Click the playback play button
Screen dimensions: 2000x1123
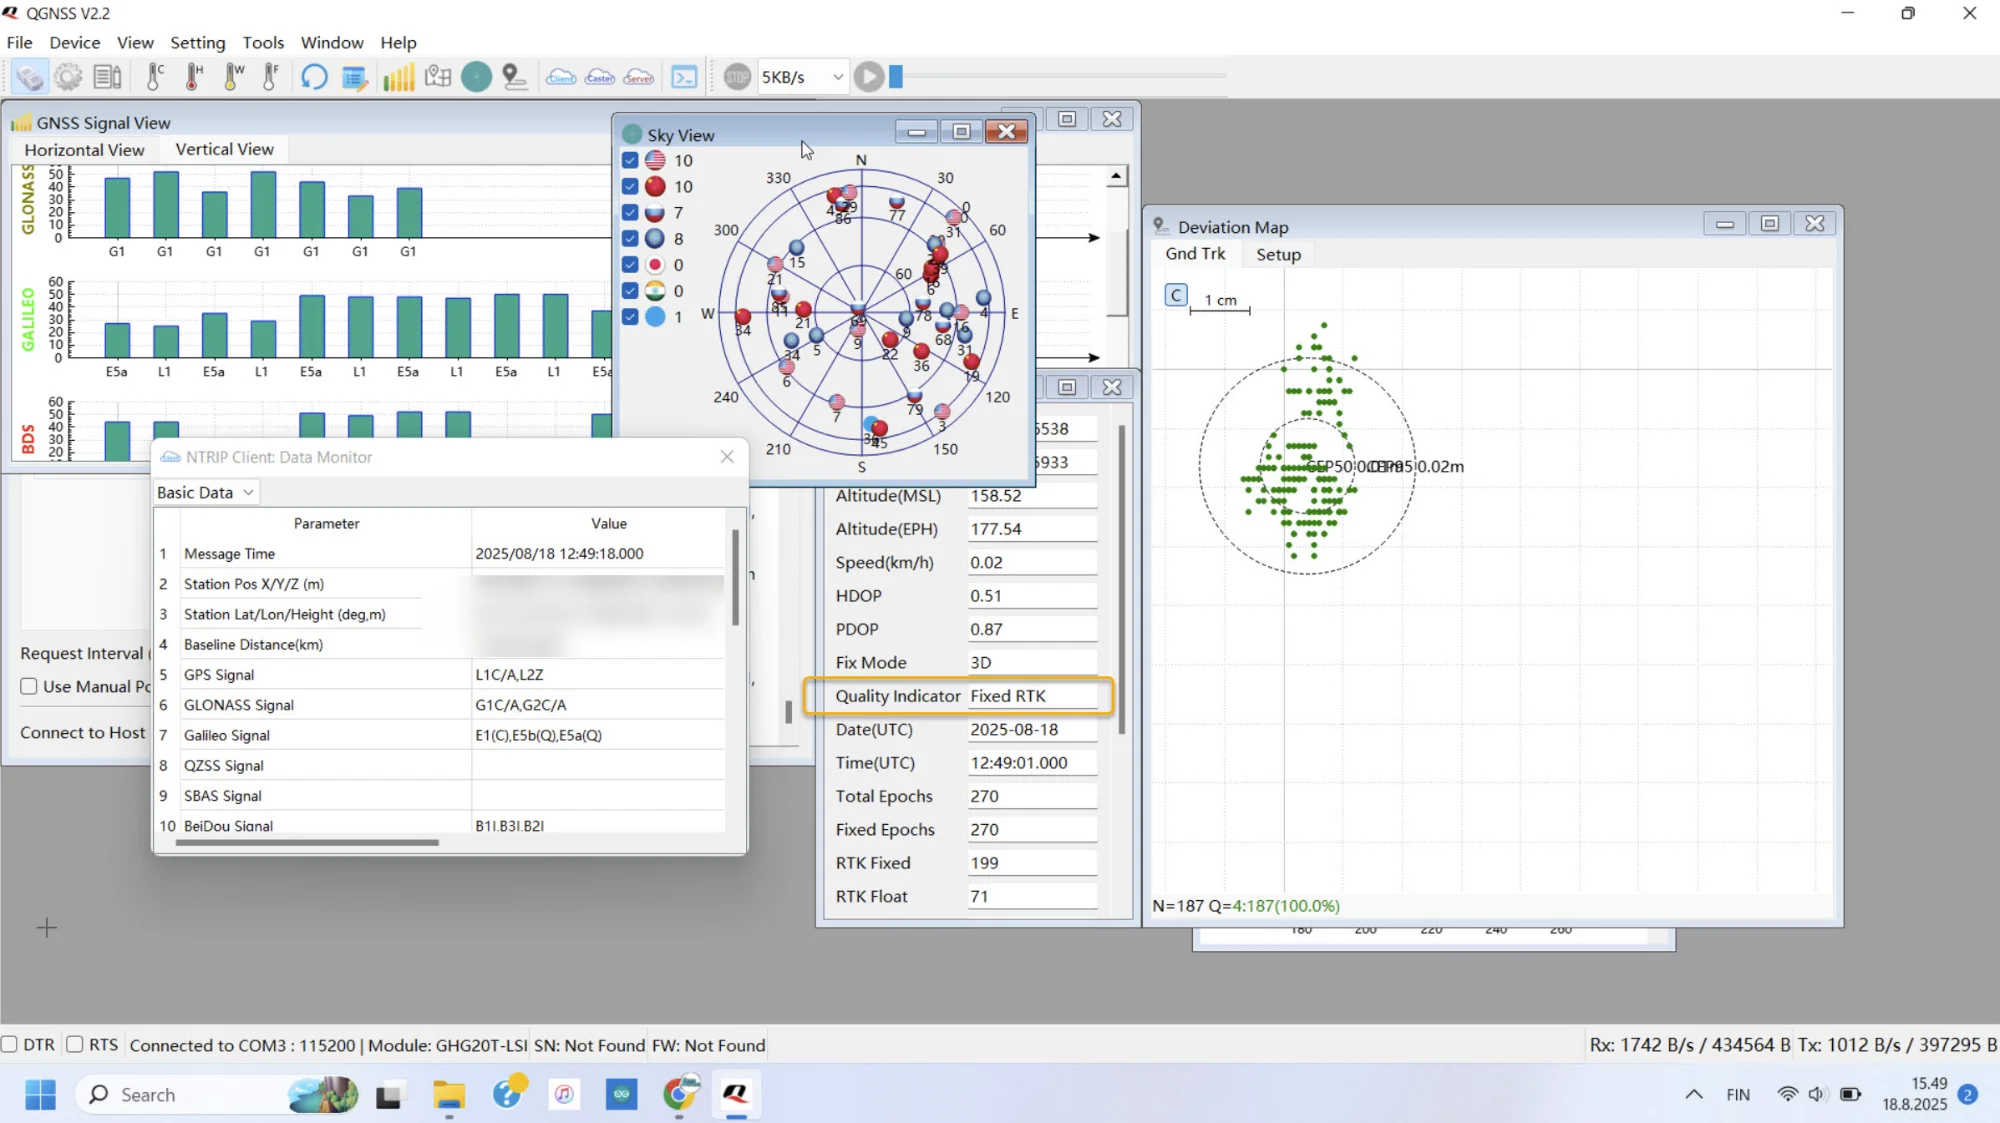click(869, 77)
